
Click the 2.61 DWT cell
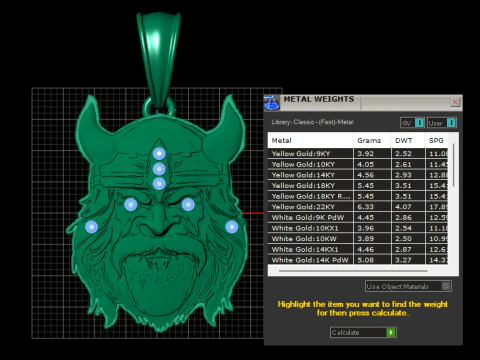point(408,164)
